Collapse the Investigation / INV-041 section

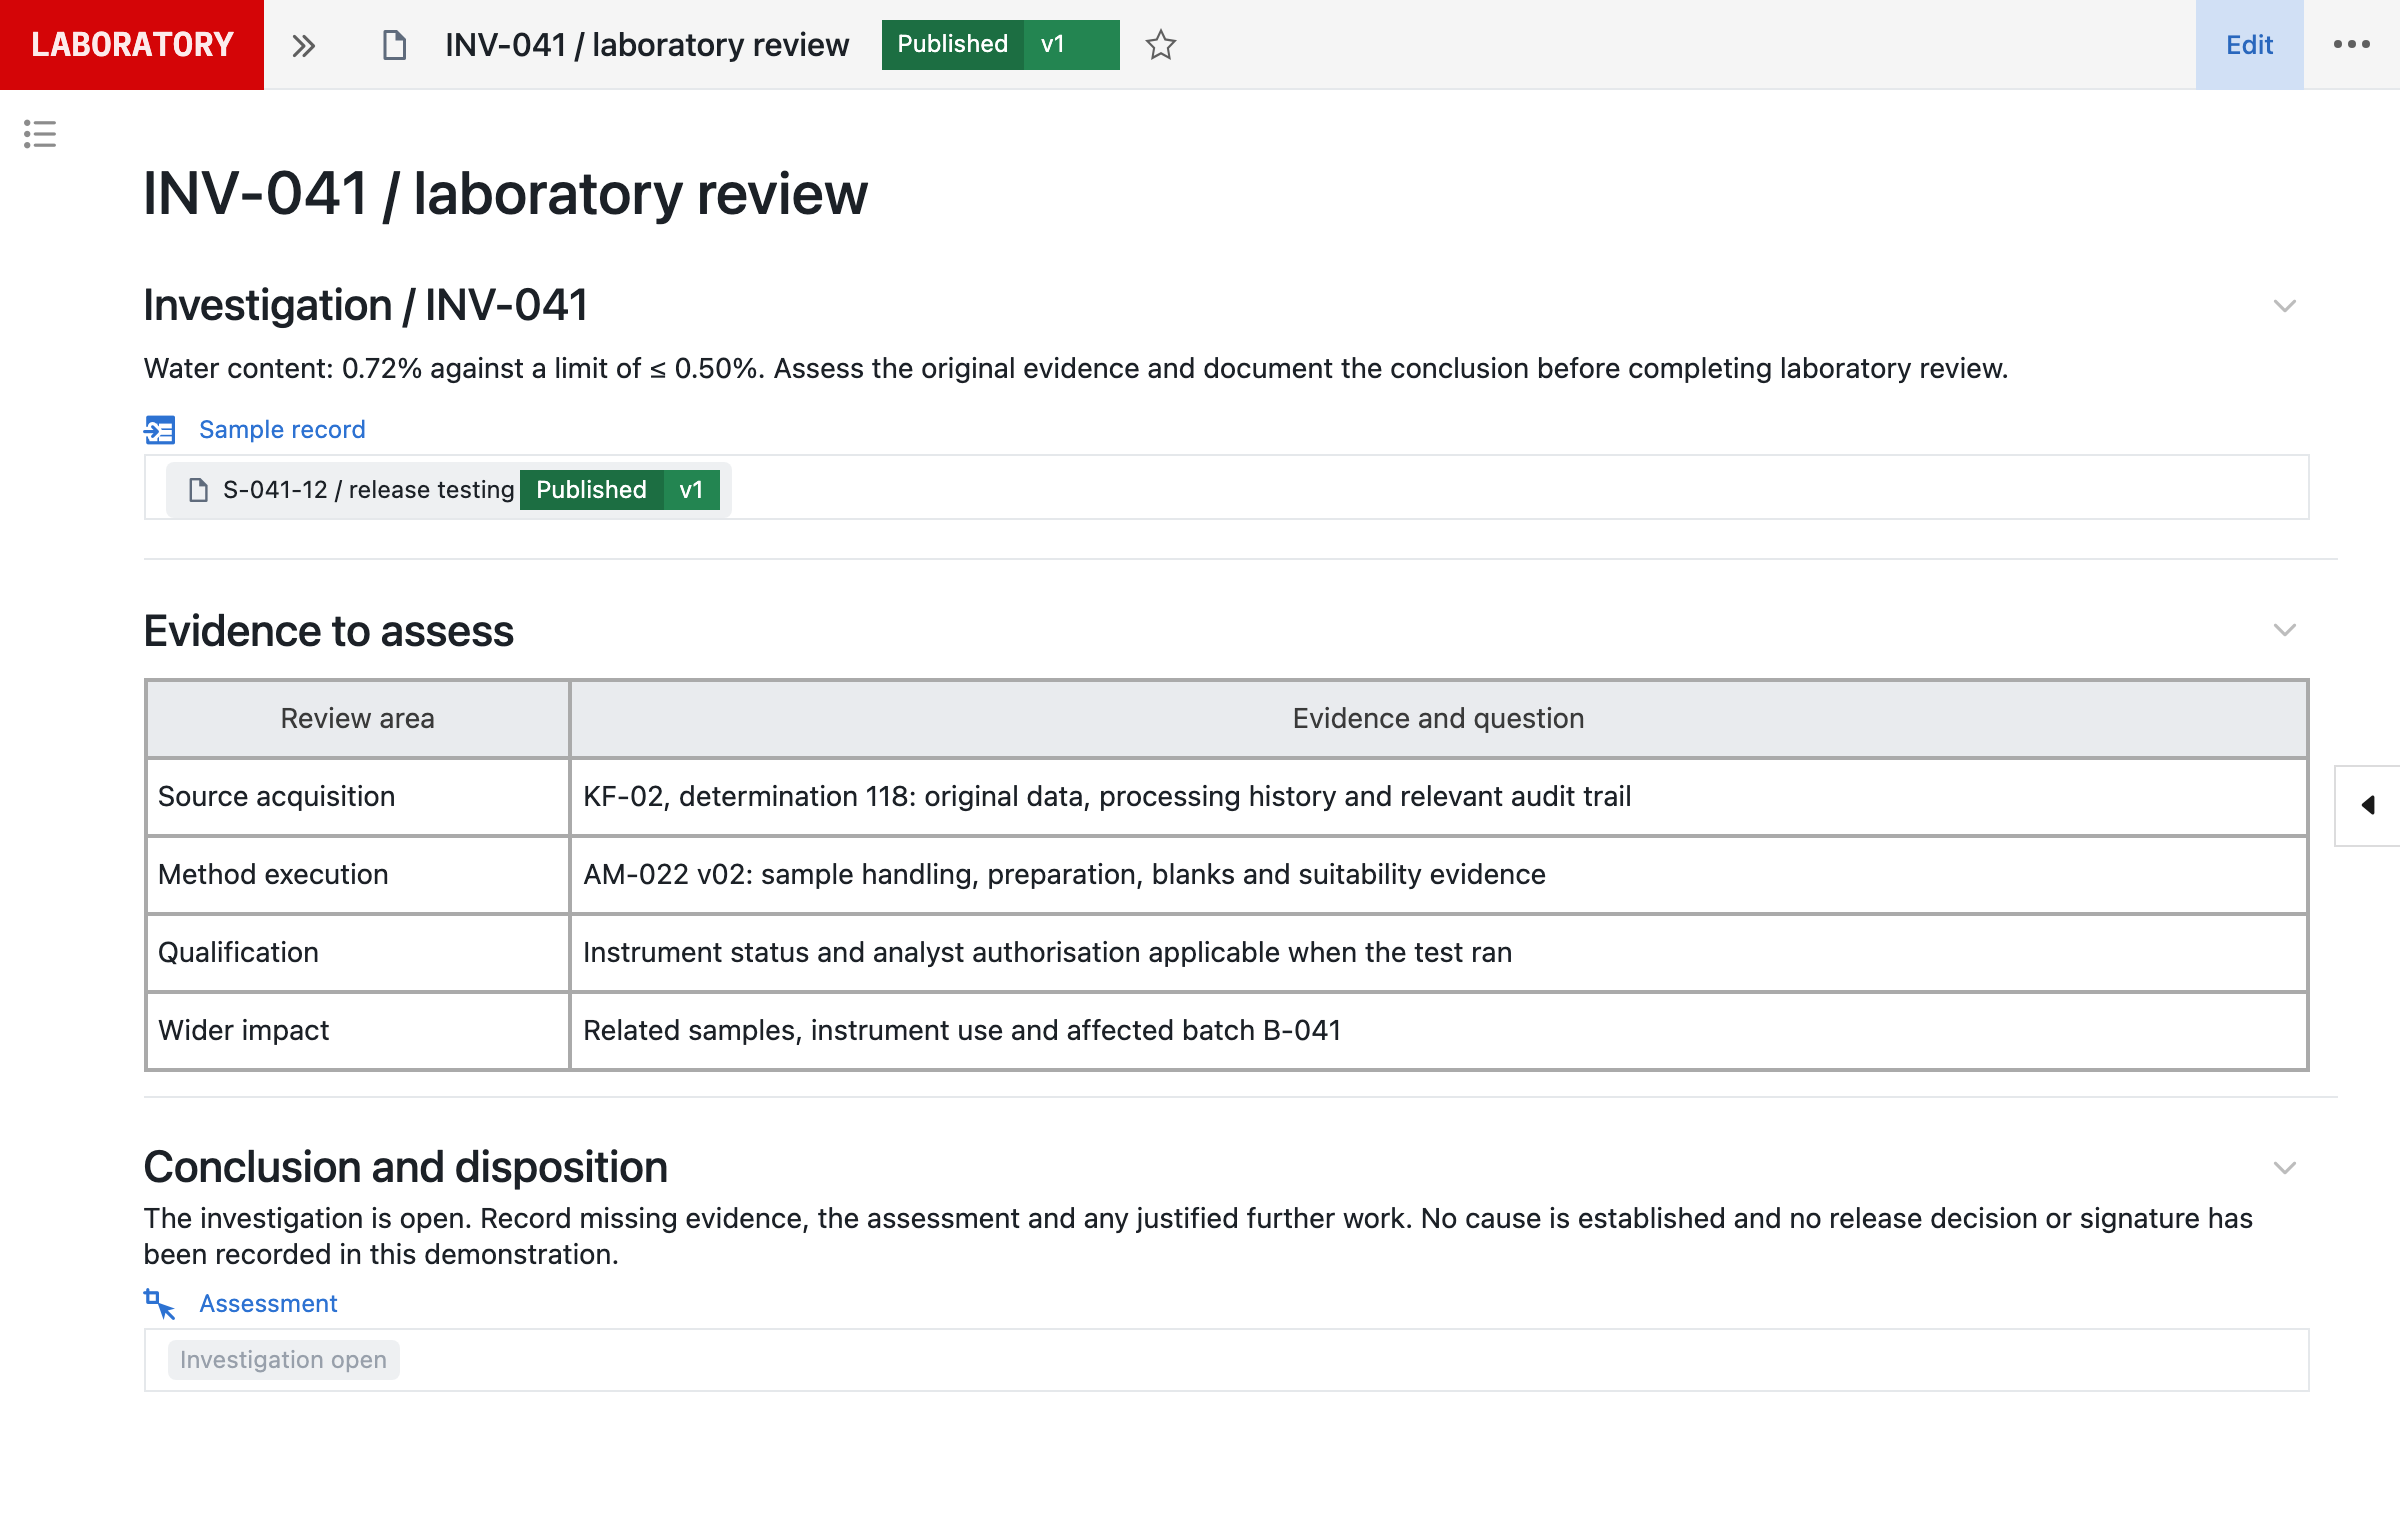pyautogui.click(x=2284, y=306)
